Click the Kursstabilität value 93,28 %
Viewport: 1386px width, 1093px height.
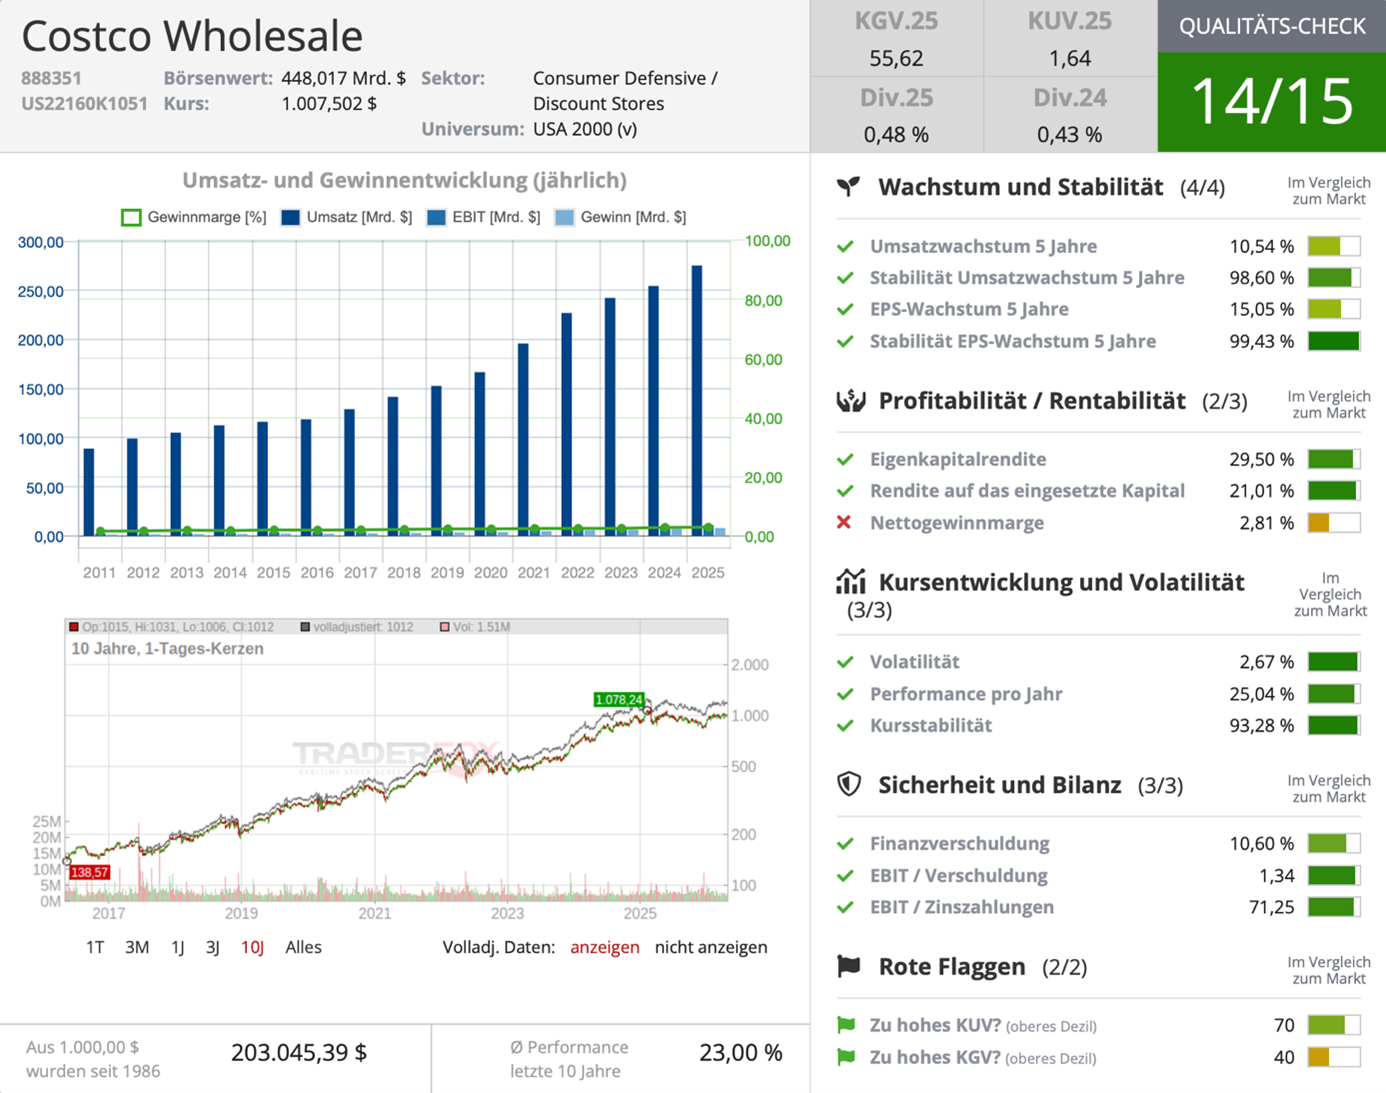[1262, 725]
